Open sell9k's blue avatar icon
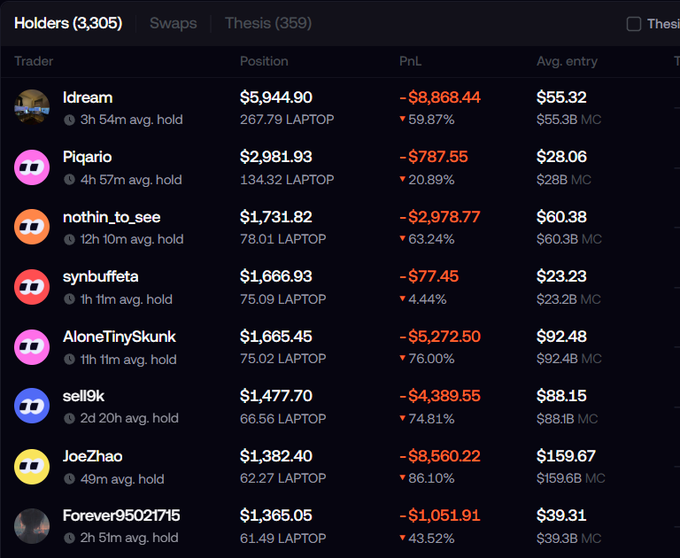Viewport: 680px width, 558px height. click(x=32, y=406)
